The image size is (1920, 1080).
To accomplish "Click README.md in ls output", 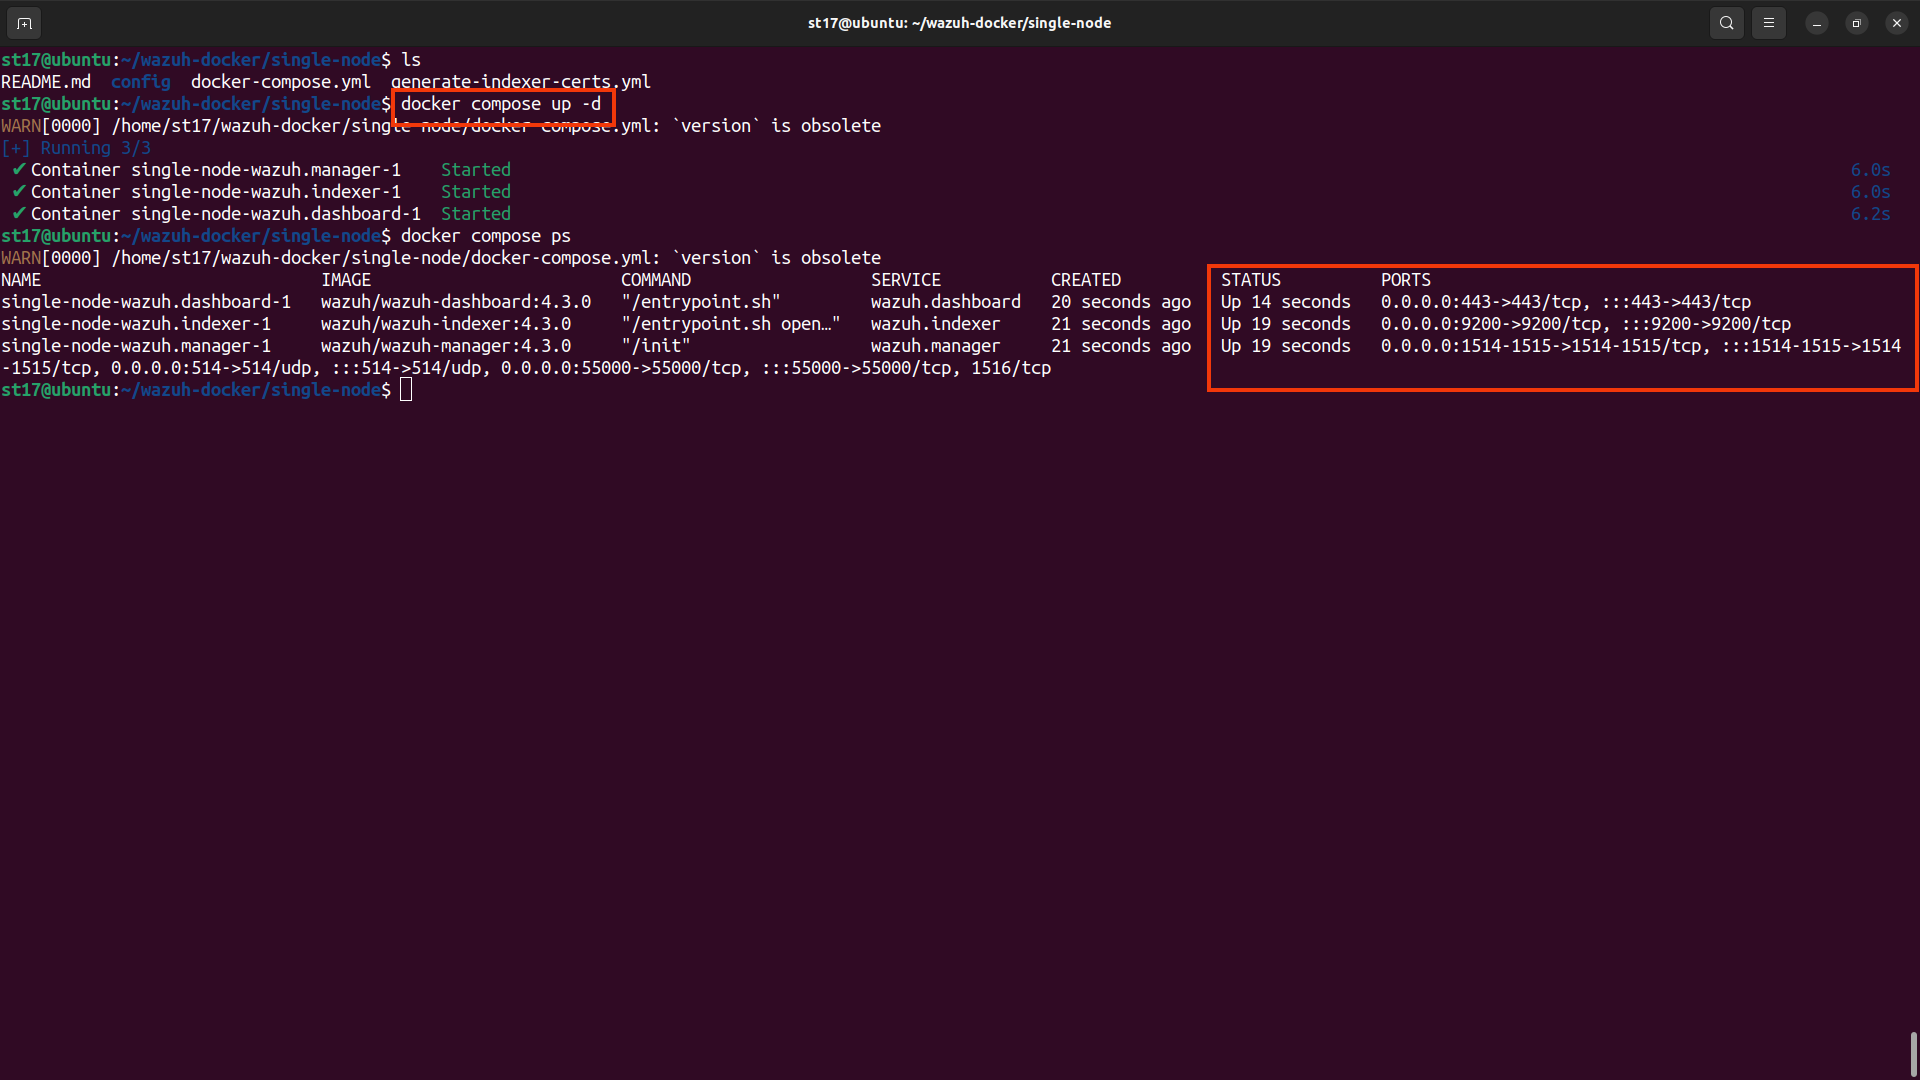I will point(46,82).
